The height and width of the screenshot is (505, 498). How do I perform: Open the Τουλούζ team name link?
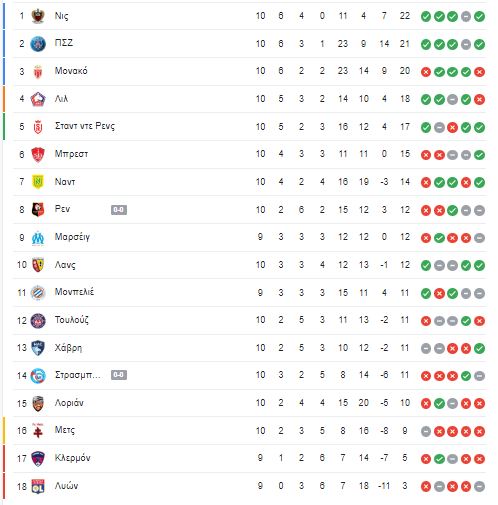(x=72, y=320)
